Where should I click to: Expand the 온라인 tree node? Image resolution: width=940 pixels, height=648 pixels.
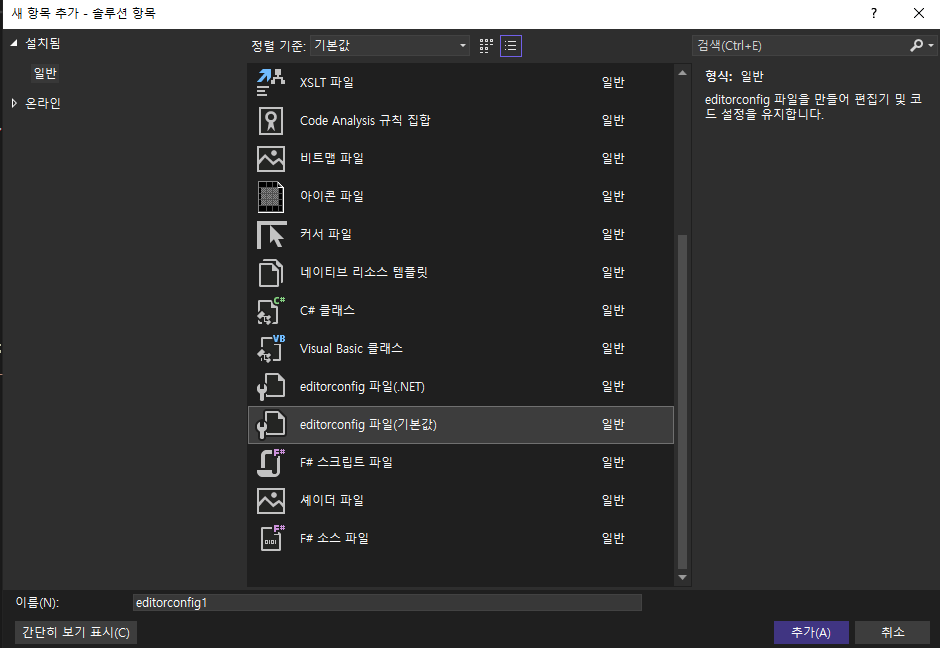point(14,103)
